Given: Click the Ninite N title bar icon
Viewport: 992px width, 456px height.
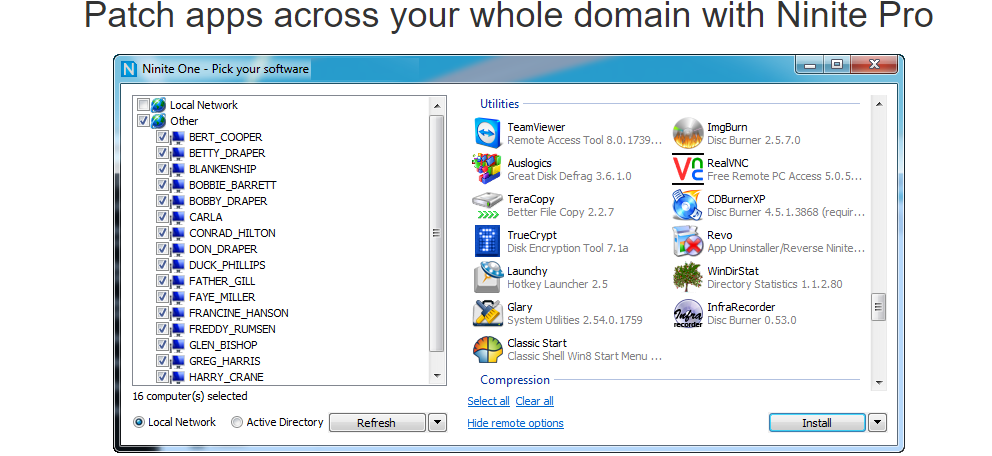Looking at the screenshot, I should click(129, 68).
